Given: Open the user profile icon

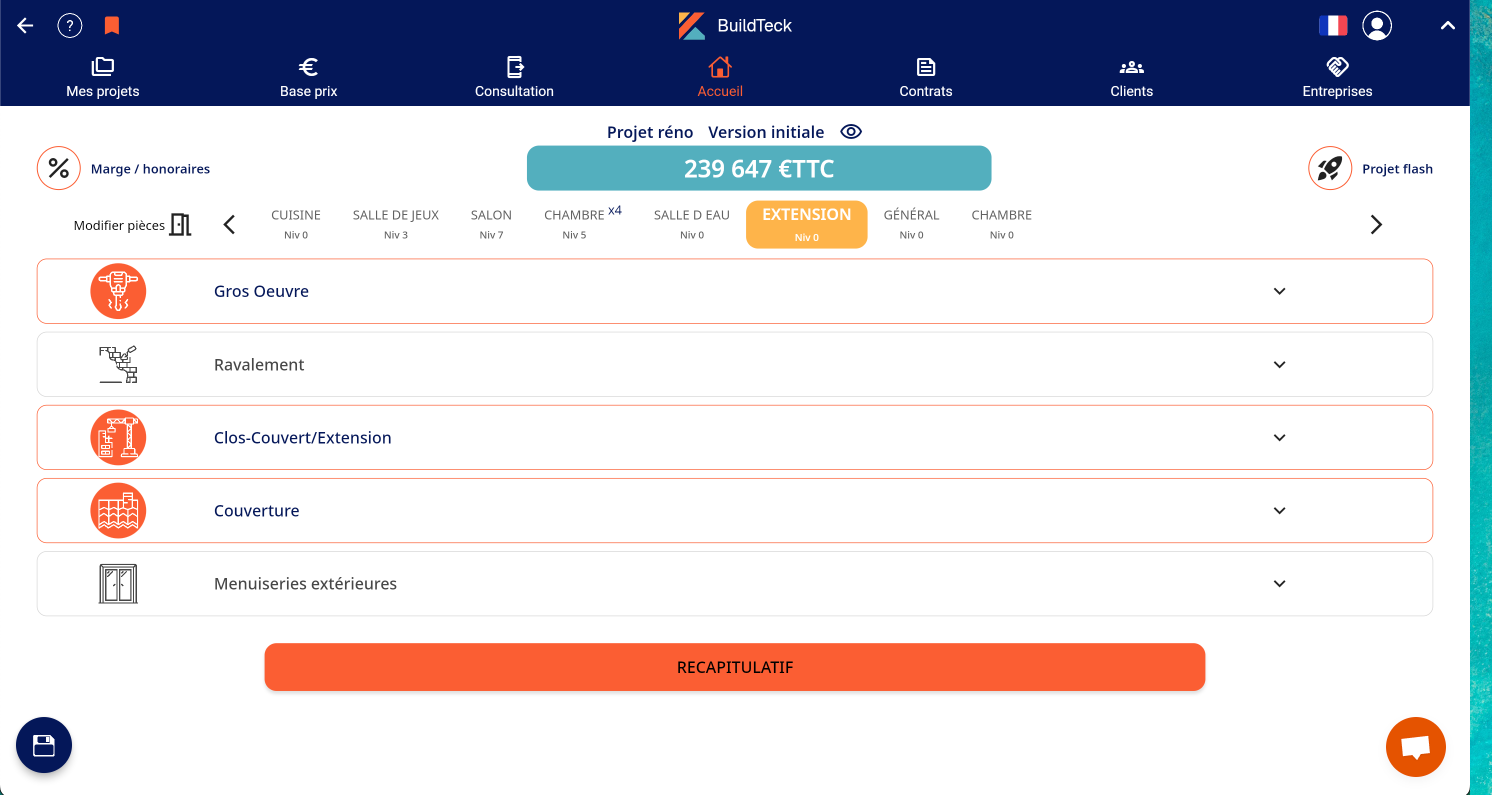Looking at the screenshot, I should (x=1377, y=26).
